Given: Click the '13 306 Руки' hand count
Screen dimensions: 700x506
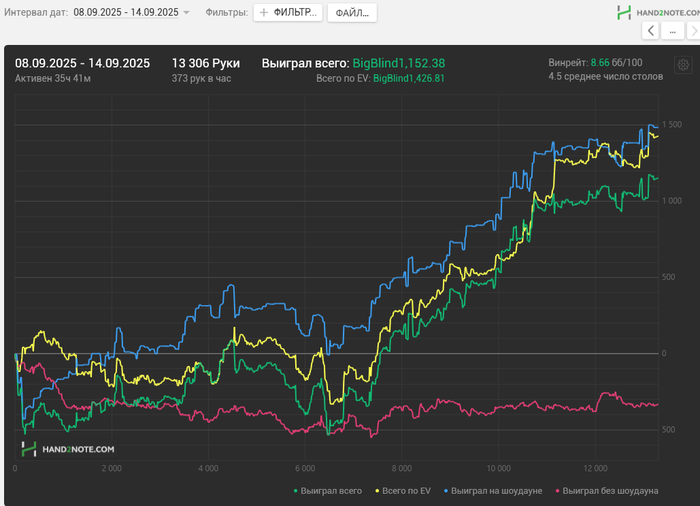Looking at the screenshot, I should [x=206, y=63].
